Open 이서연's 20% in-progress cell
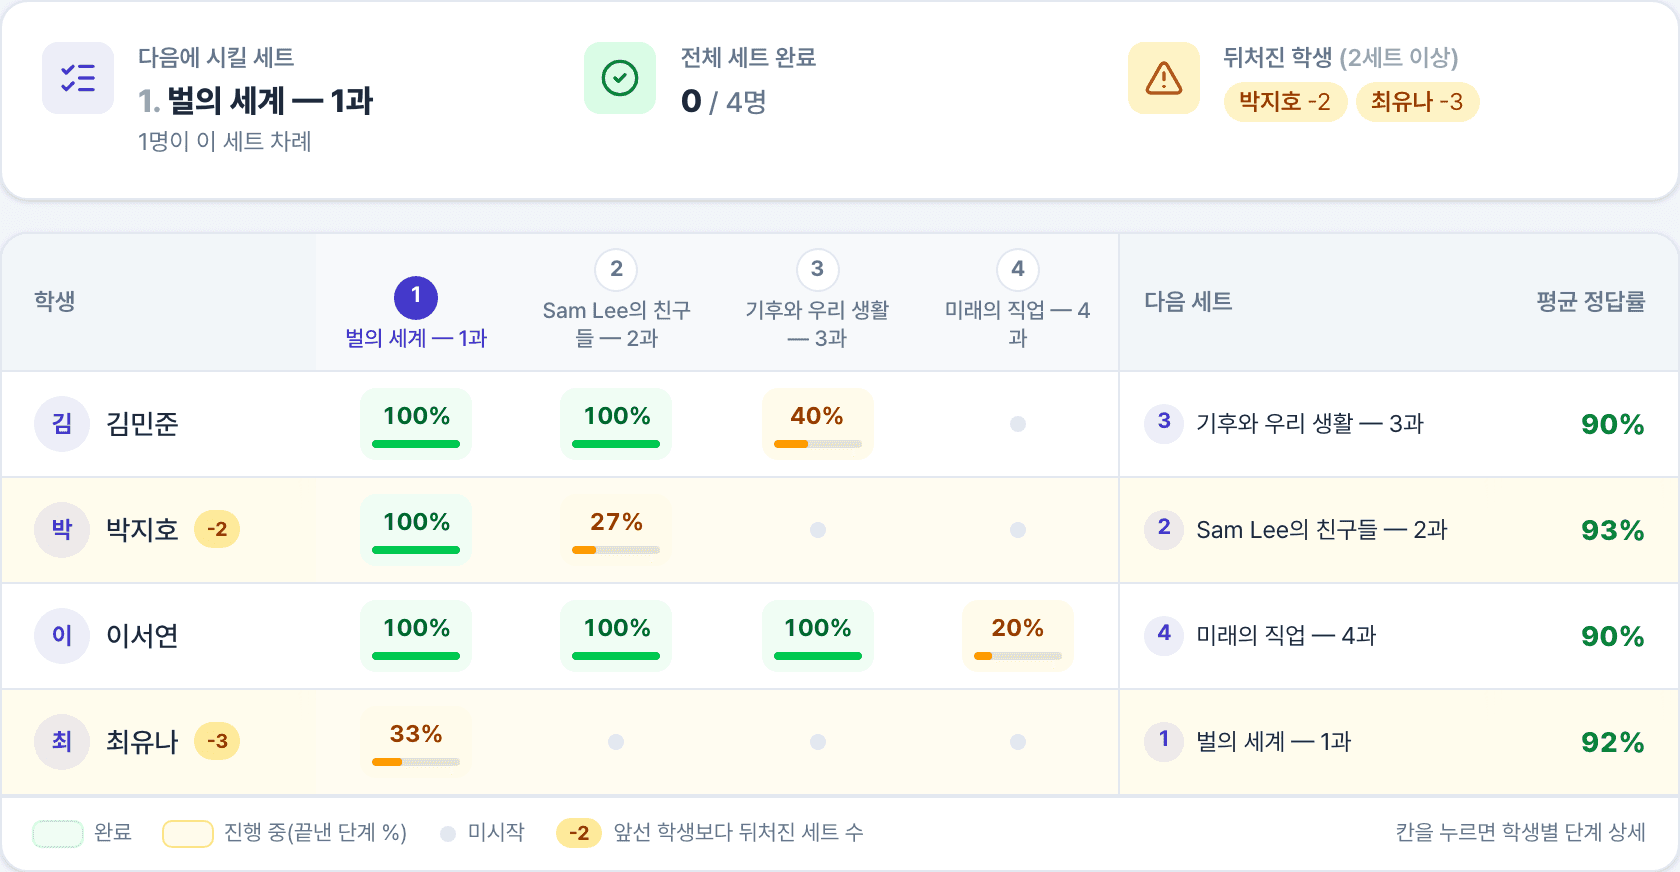The width and height of the screenshot is (1680, 872). (1018, 636)
